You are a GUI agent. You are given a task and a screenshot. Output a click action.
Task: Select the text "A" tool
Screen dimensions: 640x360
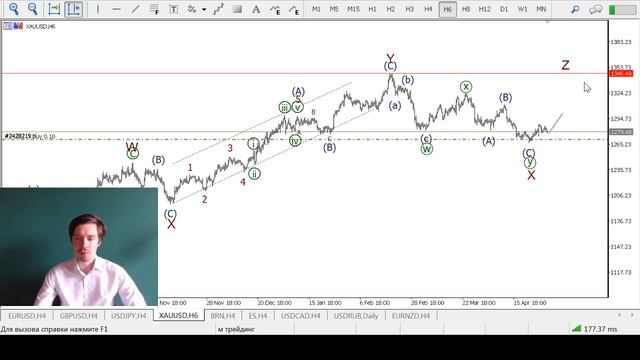tap(256, 9)
